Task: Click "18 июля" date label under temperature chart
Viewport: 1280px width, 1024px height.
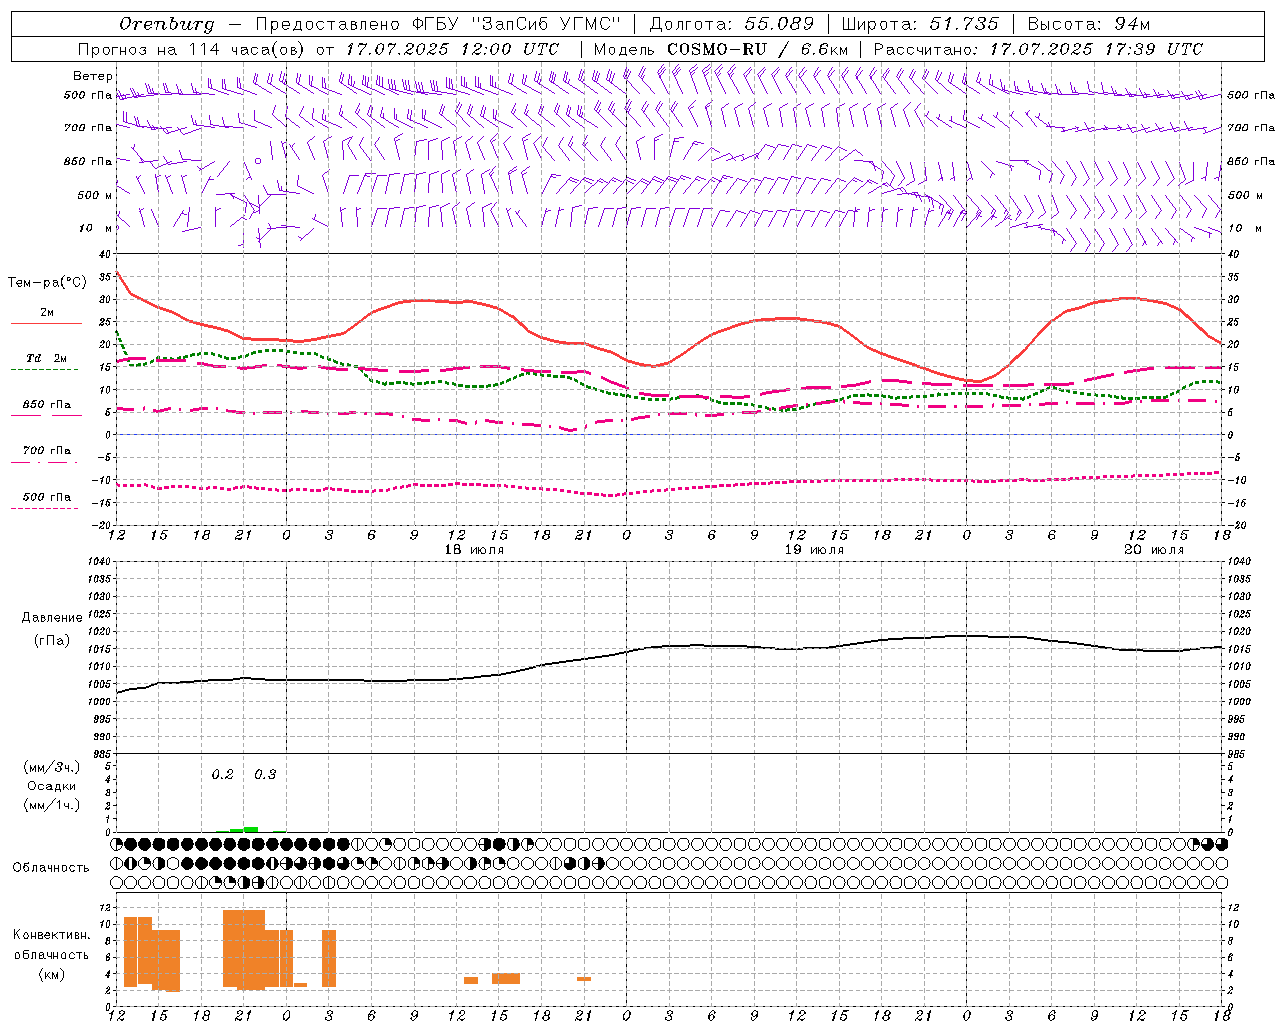Action: click(x=474, y=550)
